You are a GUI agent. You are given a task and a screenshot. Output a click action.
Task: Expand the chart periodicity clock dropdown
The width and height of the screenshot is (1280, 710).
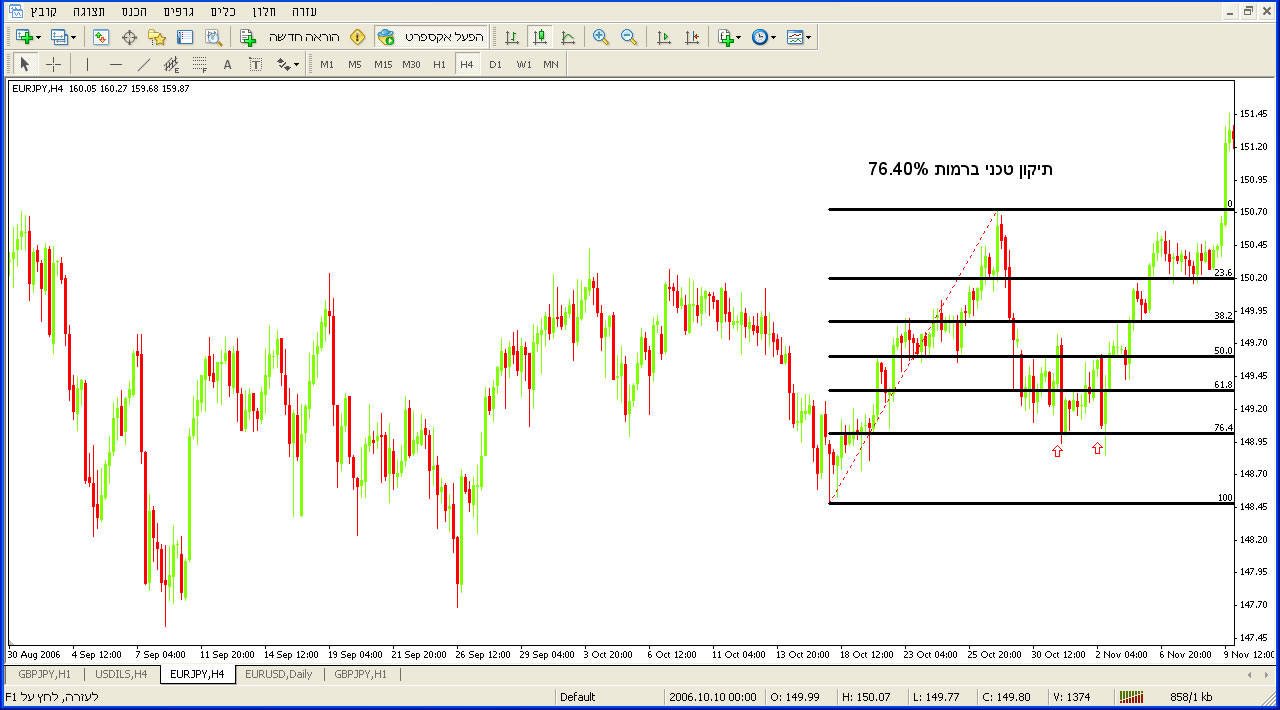tap(764, 37)
